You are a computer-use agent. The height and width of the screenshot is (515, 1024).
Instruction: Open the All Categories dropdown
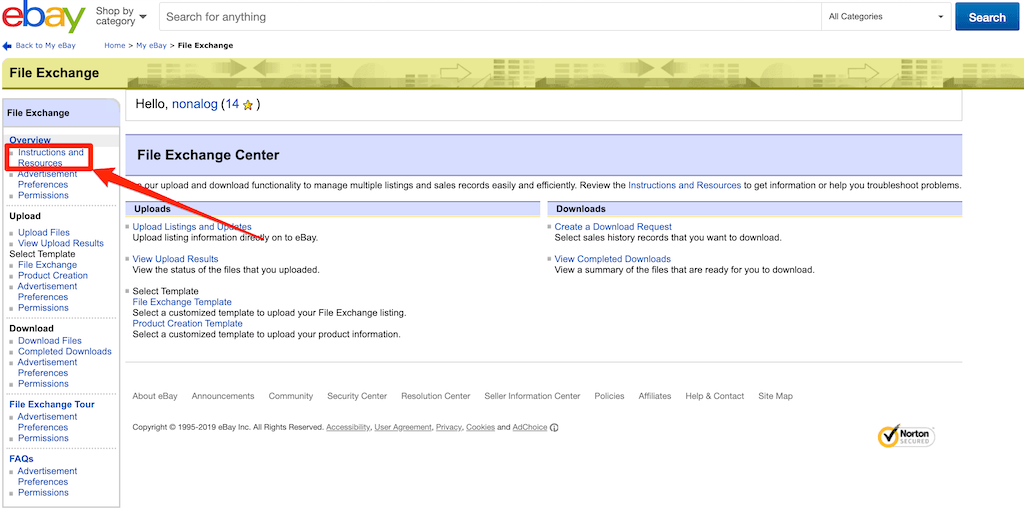click(x=886, y=17)
